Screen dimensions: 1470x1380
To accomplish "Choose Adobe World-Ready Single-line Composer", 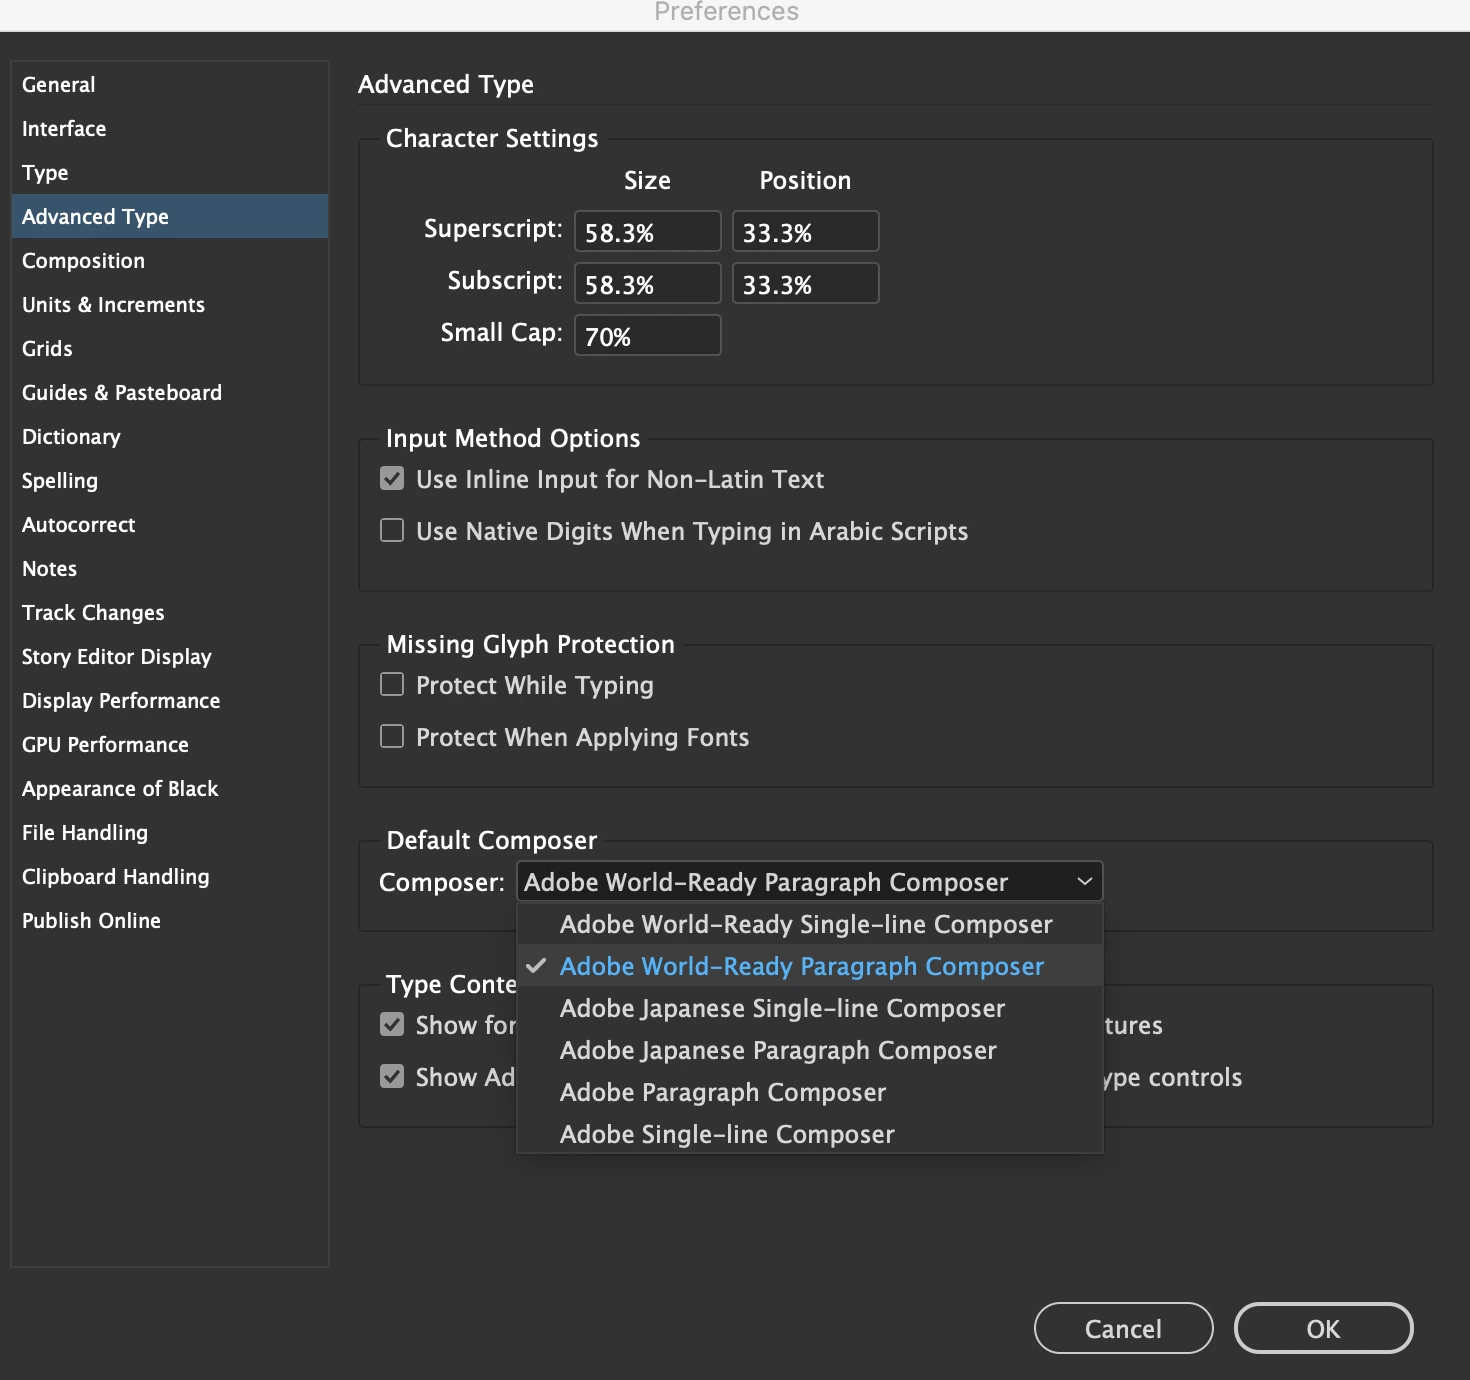I will [x=810, y=924].
